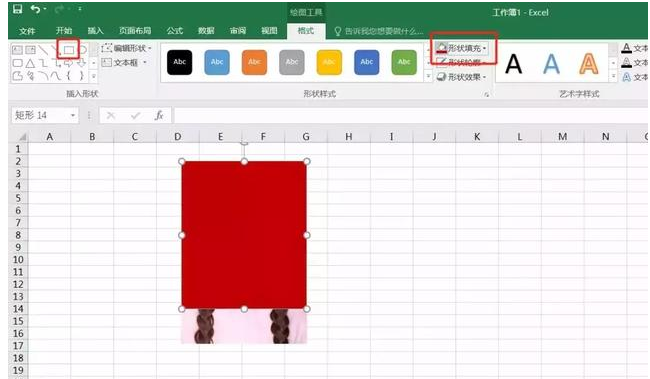
Task: Expand the WordArt styles gallery more arrow
Action: coord(614,77)
